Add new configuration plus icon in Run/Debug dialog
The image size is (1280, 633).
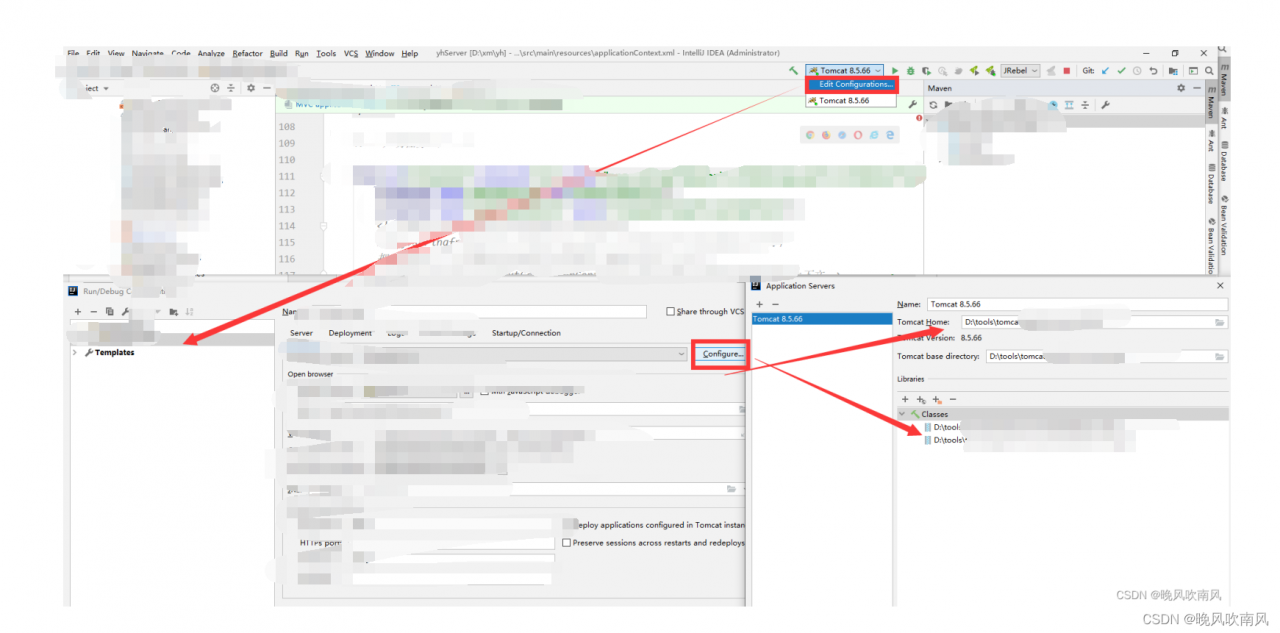78,312
